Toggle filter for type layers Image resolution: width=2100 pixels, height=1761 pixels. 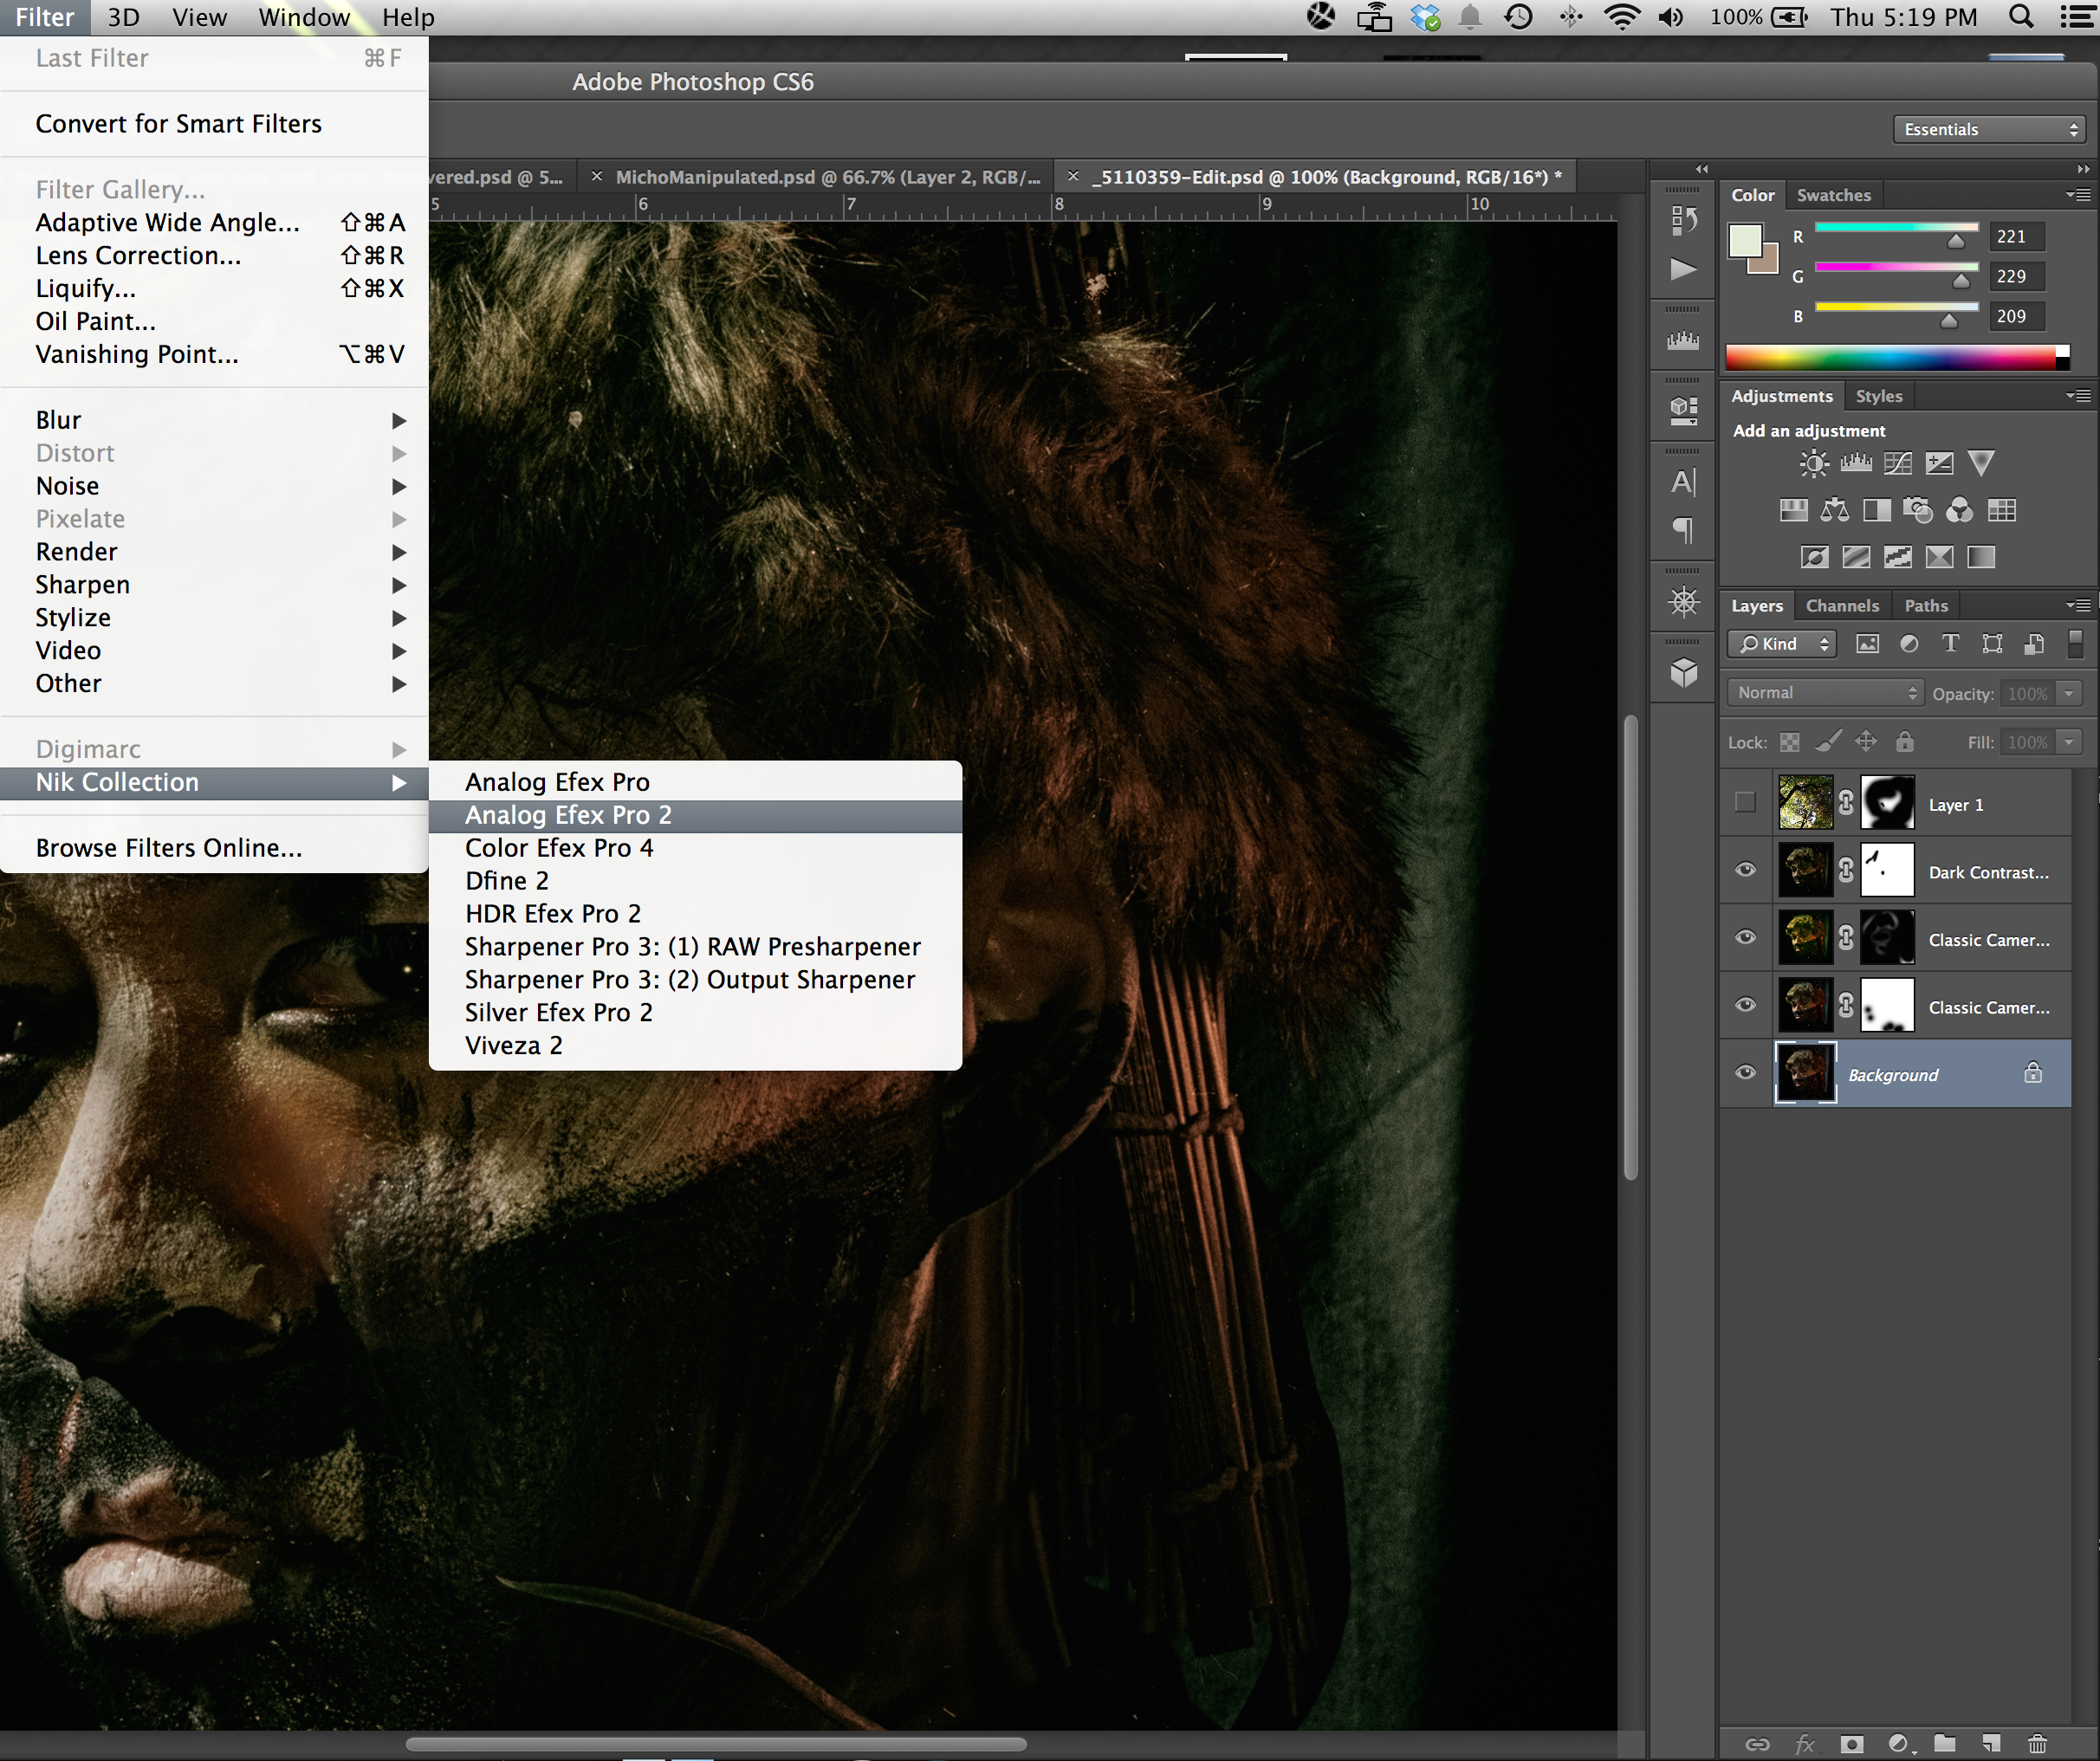1950,644
